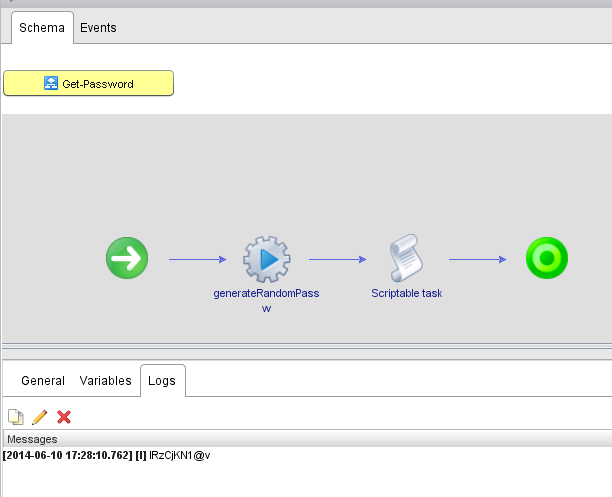This screenshot has width=612, height=497.
Task: Copy log messages with the copy icon
Action: click(16, 417)
